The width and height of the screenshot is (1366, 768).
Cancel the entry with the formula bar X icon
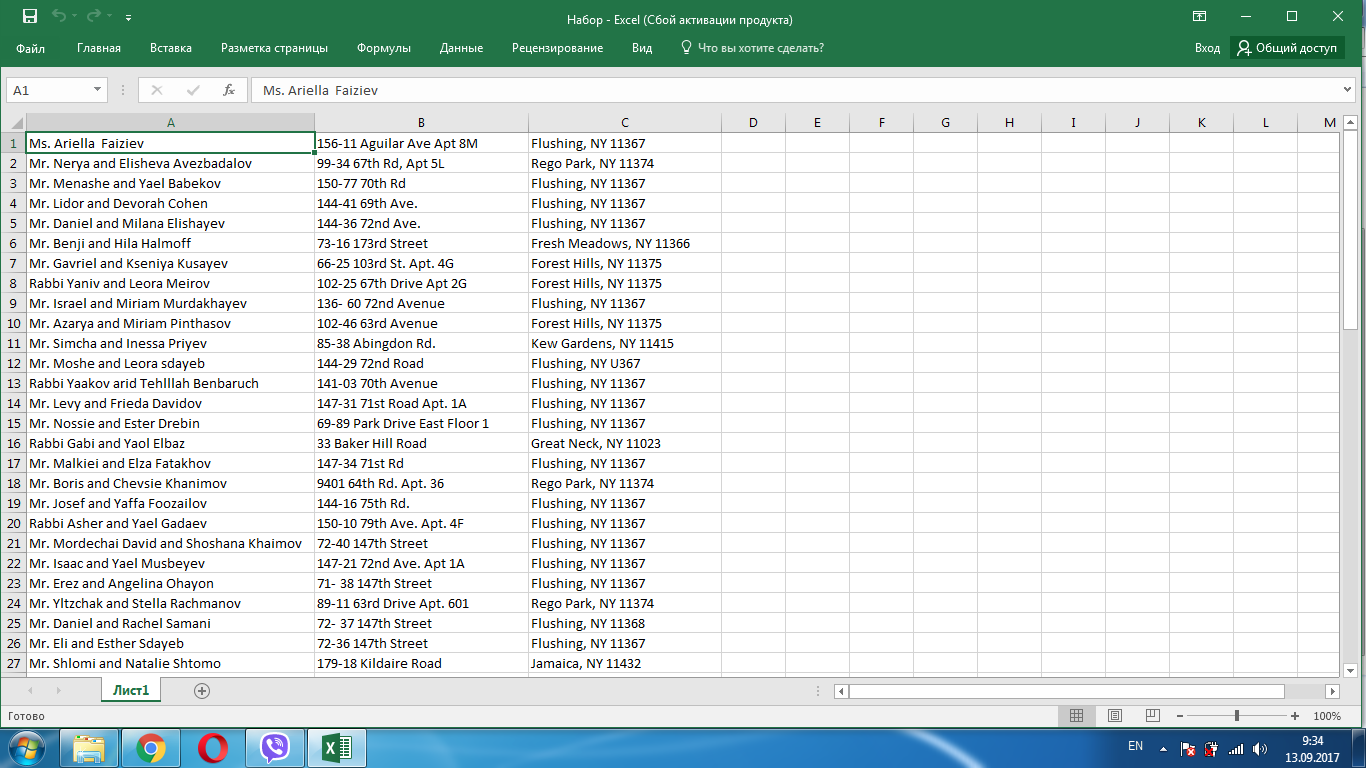pos(157,90)
